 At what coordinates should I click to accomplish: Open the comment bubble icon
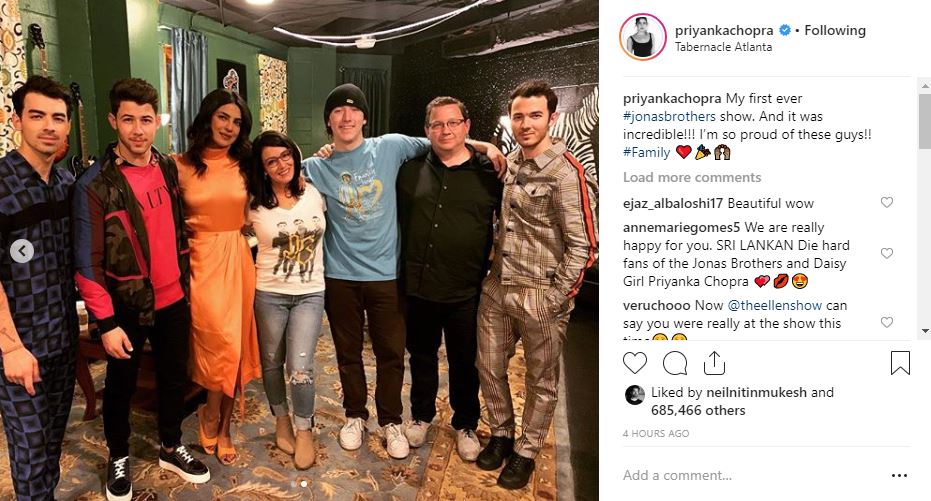(675, 363)
